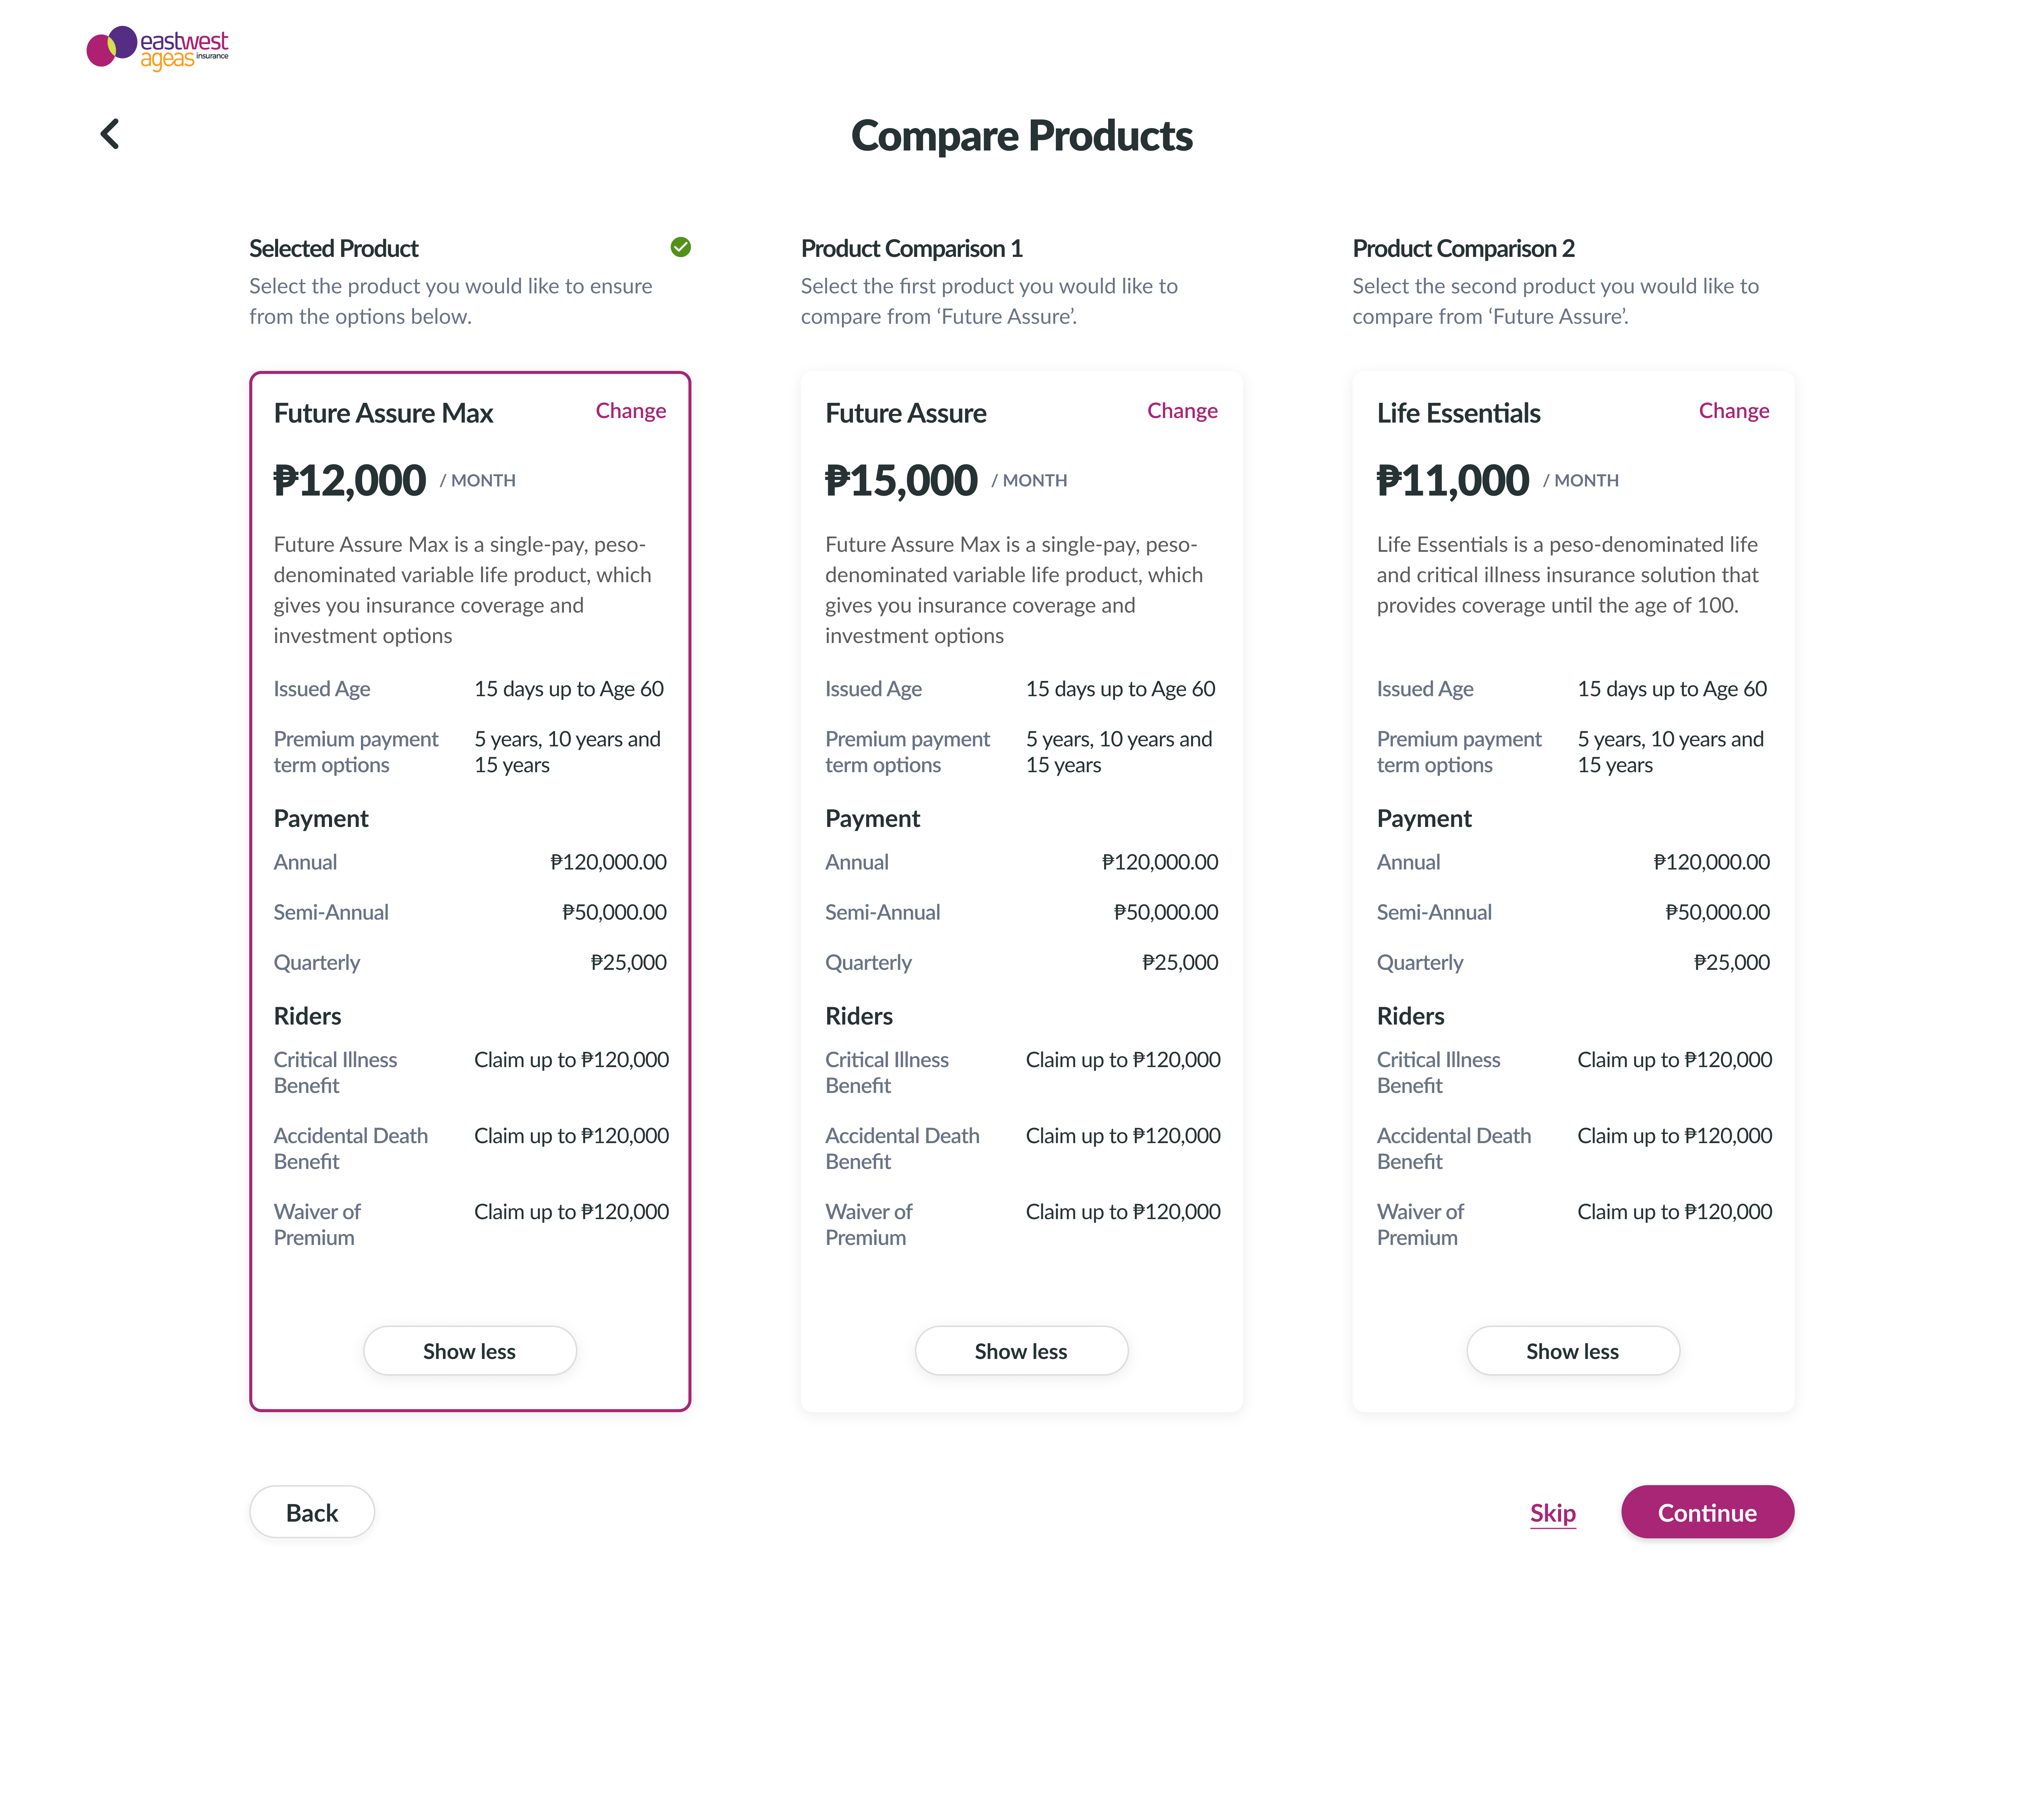Change the Future Assure comparison product
Image resolution: width=2044 pixels, height=1815 pixels.
pyautogui.click(x=1182, y=411)
